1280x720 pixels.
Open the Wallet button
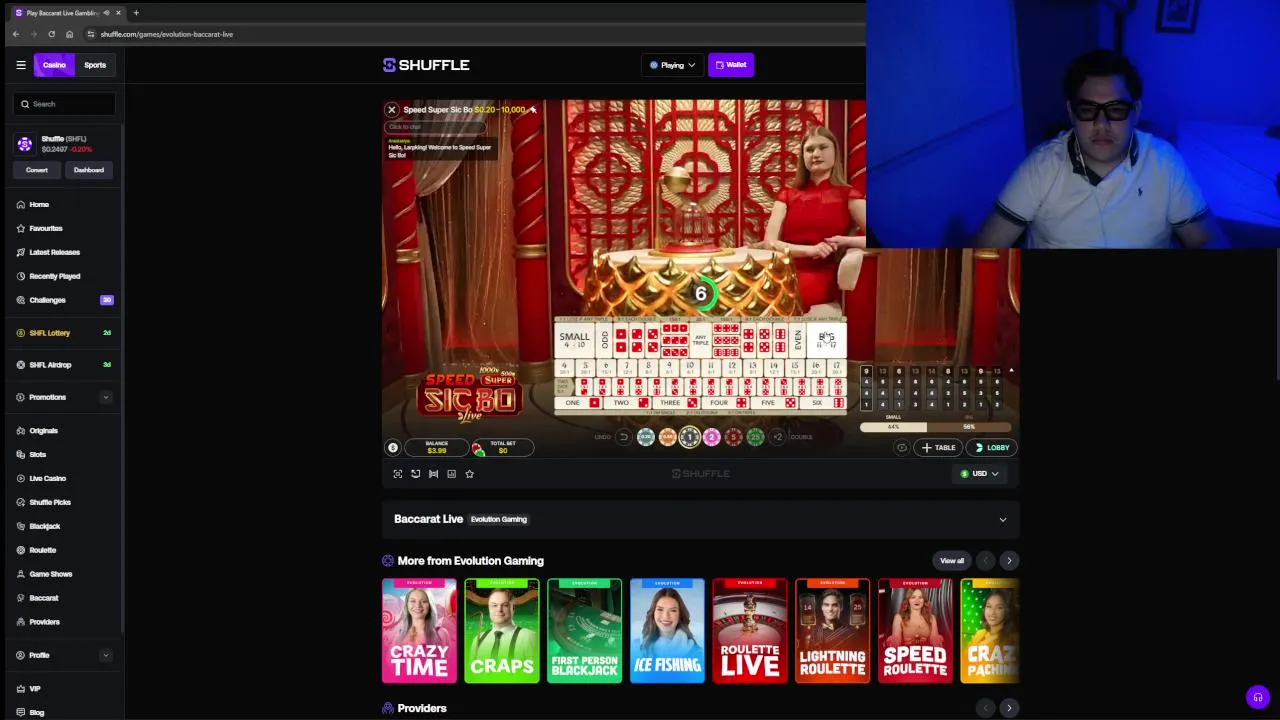(731, 65)
